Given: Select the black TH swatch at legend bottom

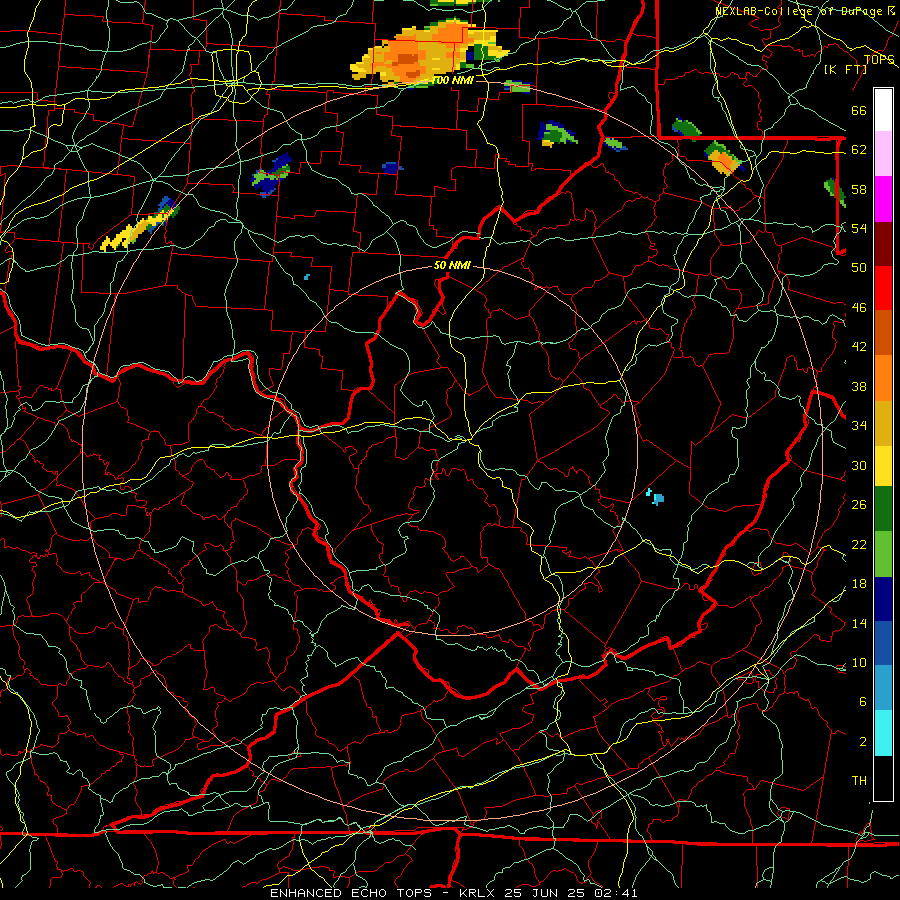Looking at the screenshot, I should tap(883, 778).
